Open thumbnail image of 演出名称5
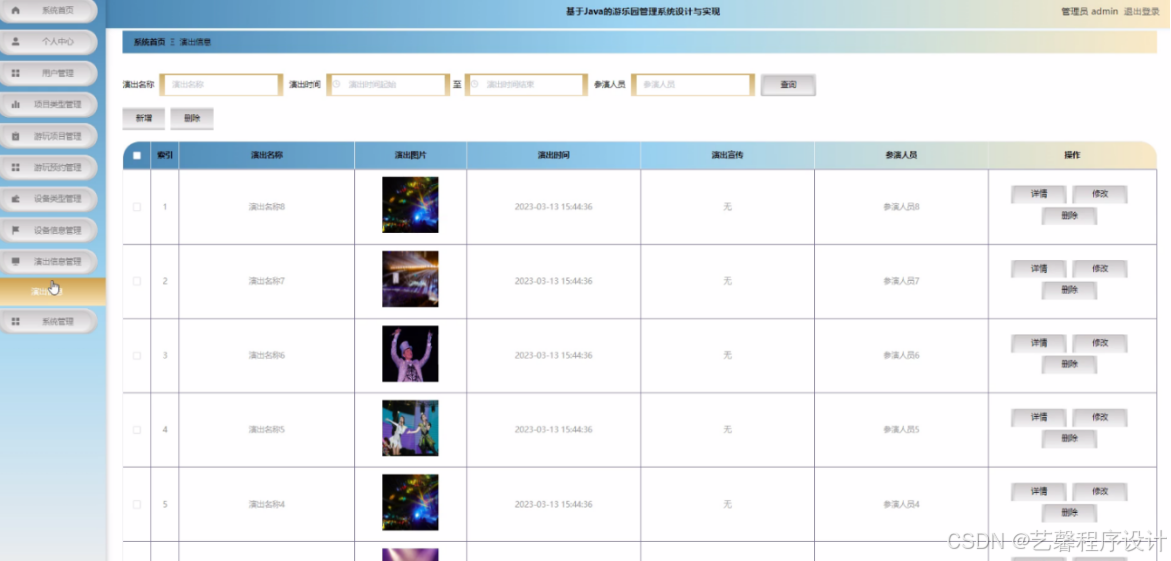The image size is (1171, 561). pyautogui.click(x=410, y=428)
